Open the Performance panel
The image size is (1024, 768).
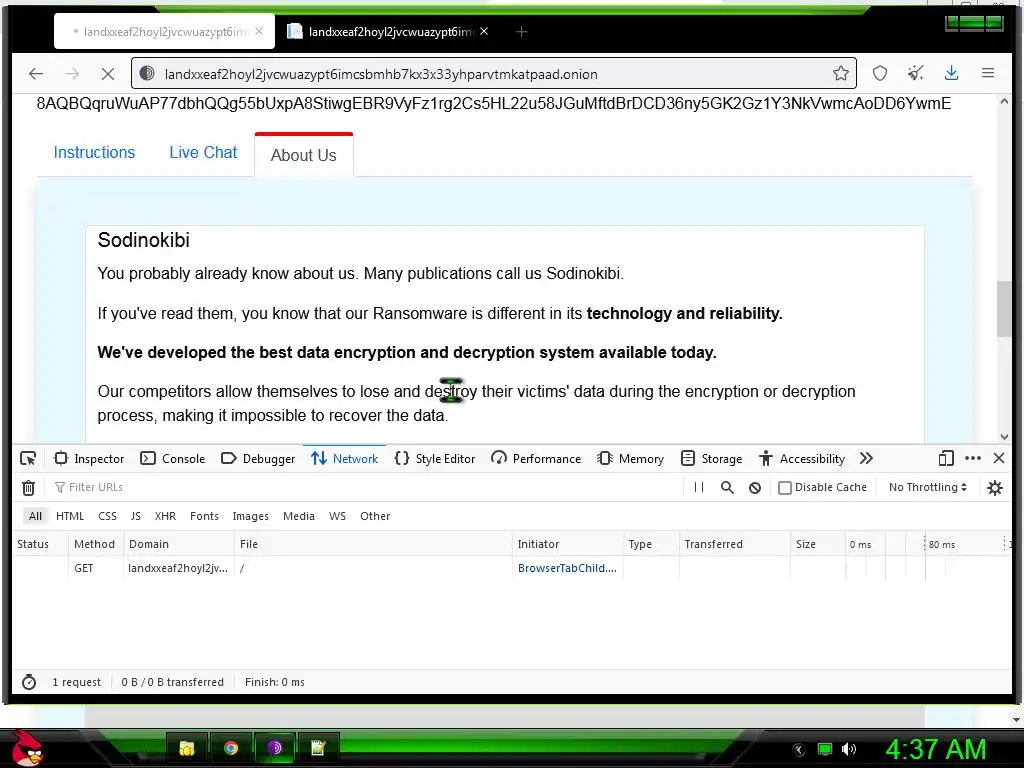tap(536, 458)
